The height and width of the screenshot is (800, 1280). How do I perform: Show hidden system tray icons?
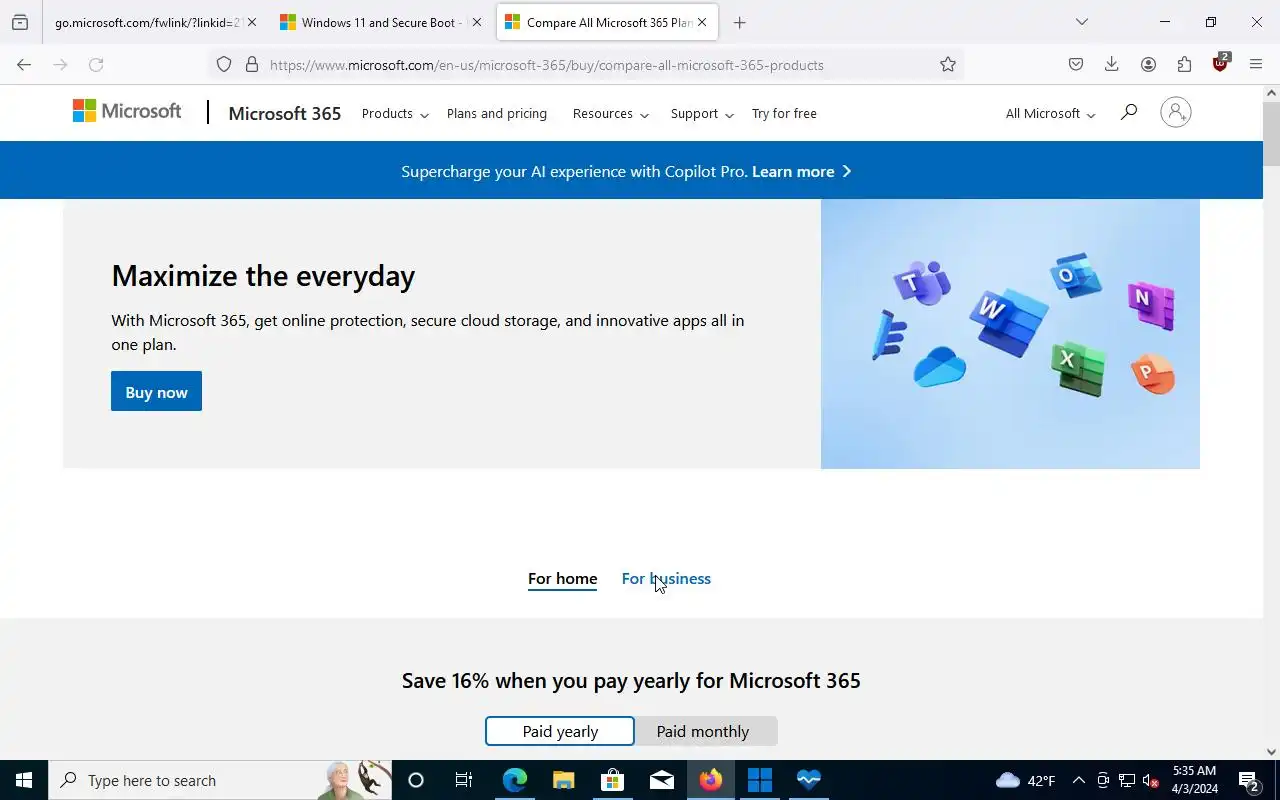coord(1078,781)
